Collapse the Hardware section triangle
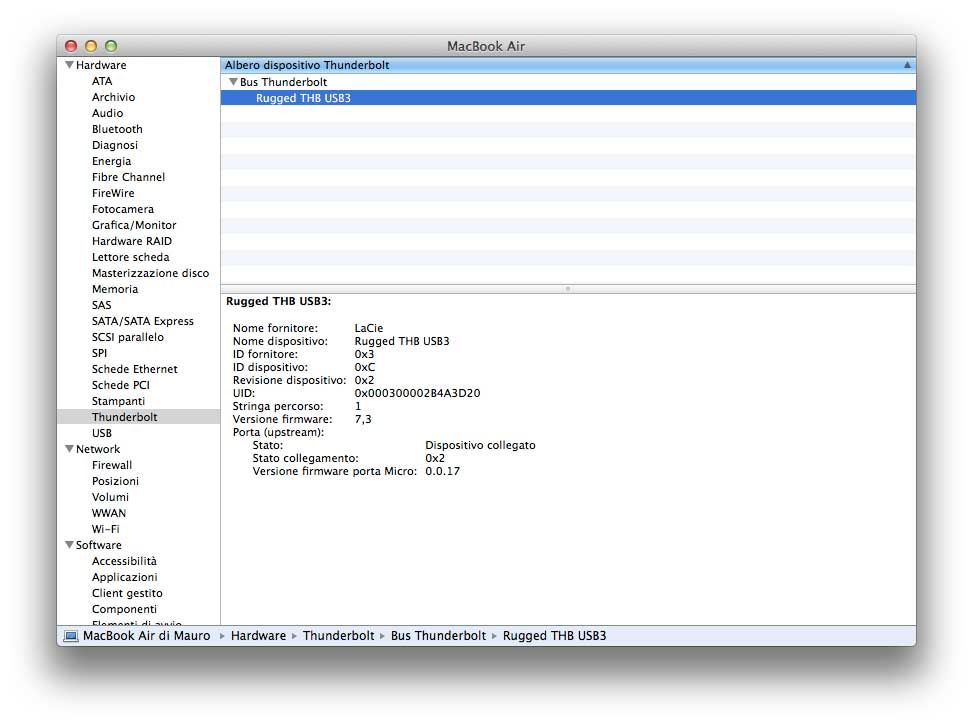This screenshot has height=725, width=973. click(69, 65)
